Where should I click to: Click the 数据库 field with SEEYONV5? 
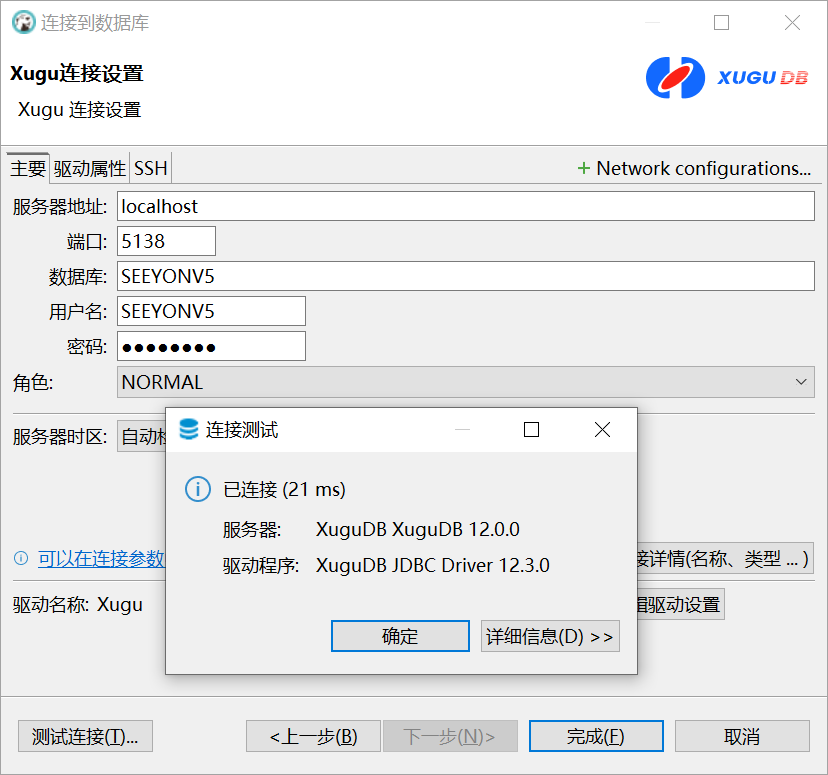click(466, 276)
